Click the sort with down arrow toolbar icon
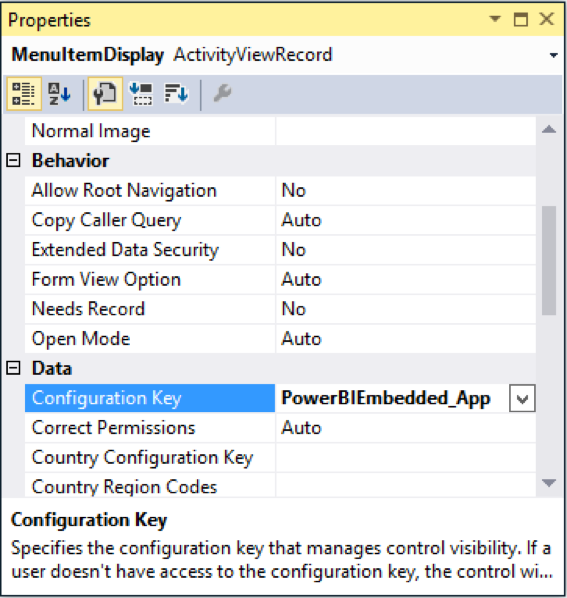Image resolution: width=567 pixels, height=598 pixels. click(x=176, y=93)
